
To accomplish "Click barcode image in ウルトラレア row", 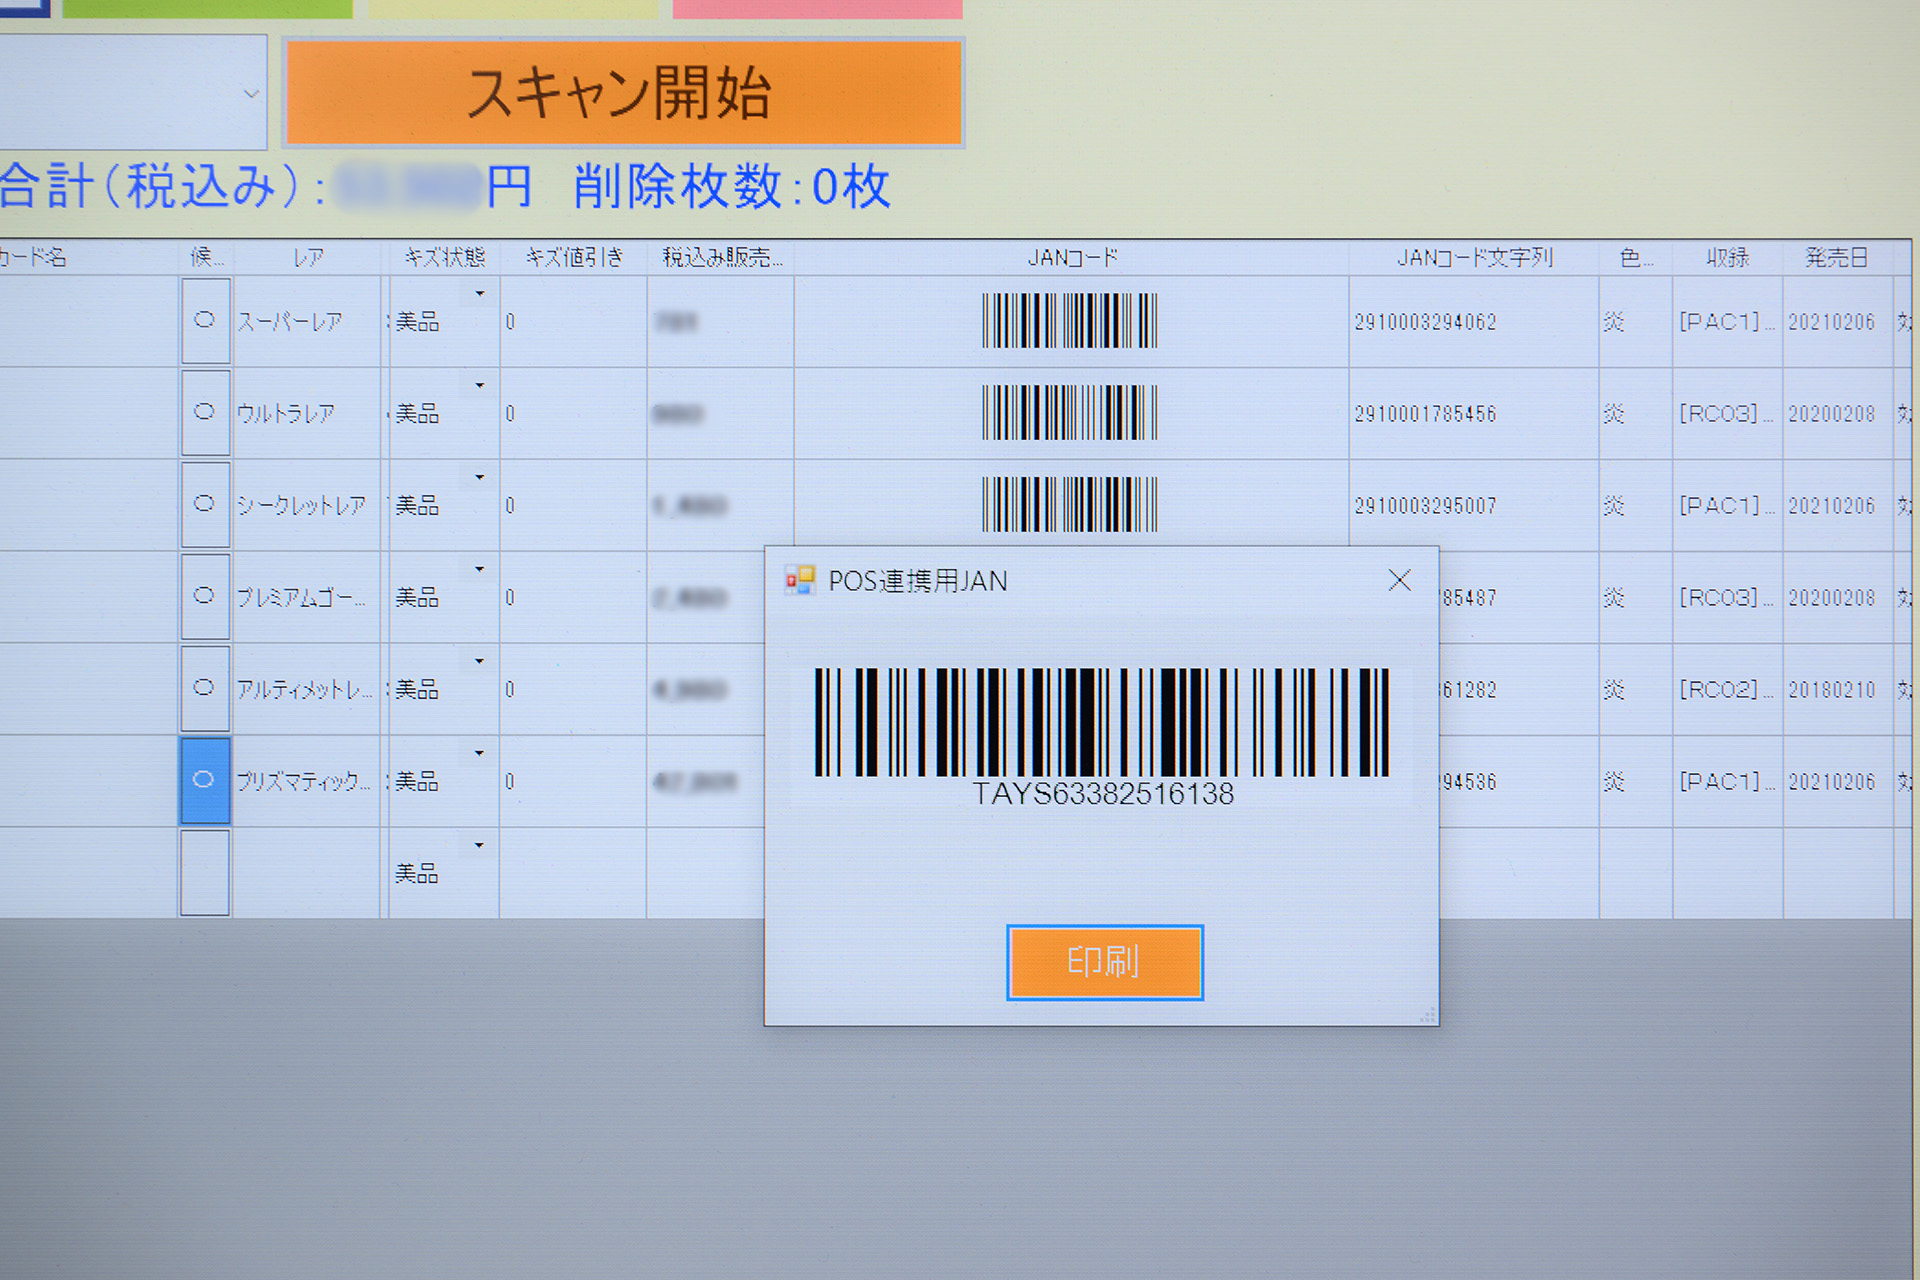I will pos(1069,413).
